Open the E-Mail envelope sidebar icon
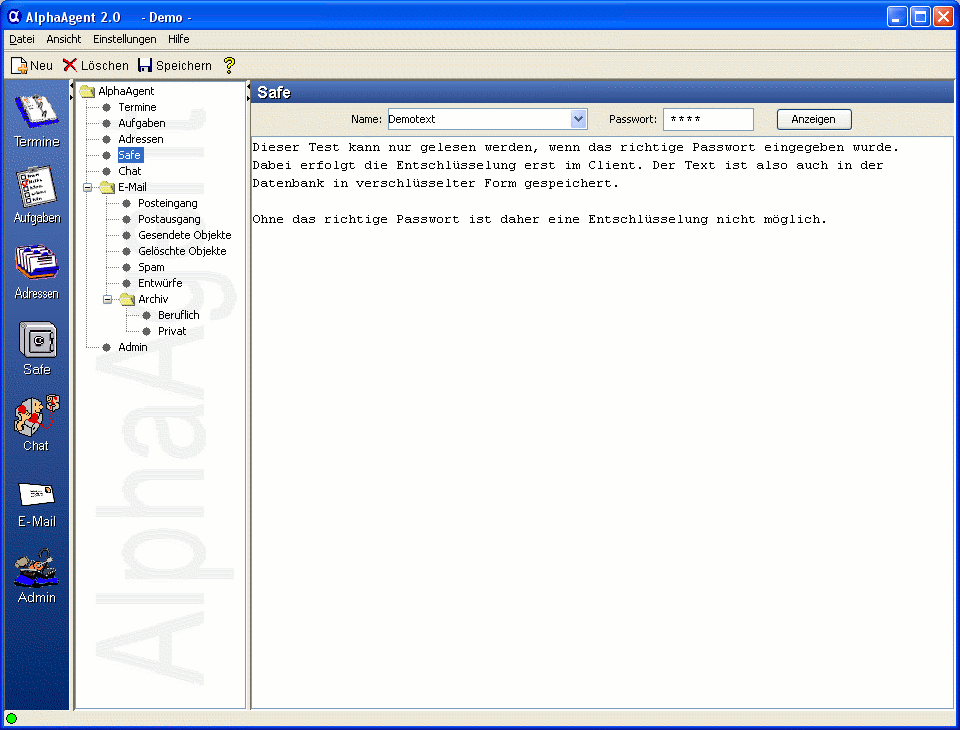Viewport: 960px width, 730px height. (x=36, y=493)
